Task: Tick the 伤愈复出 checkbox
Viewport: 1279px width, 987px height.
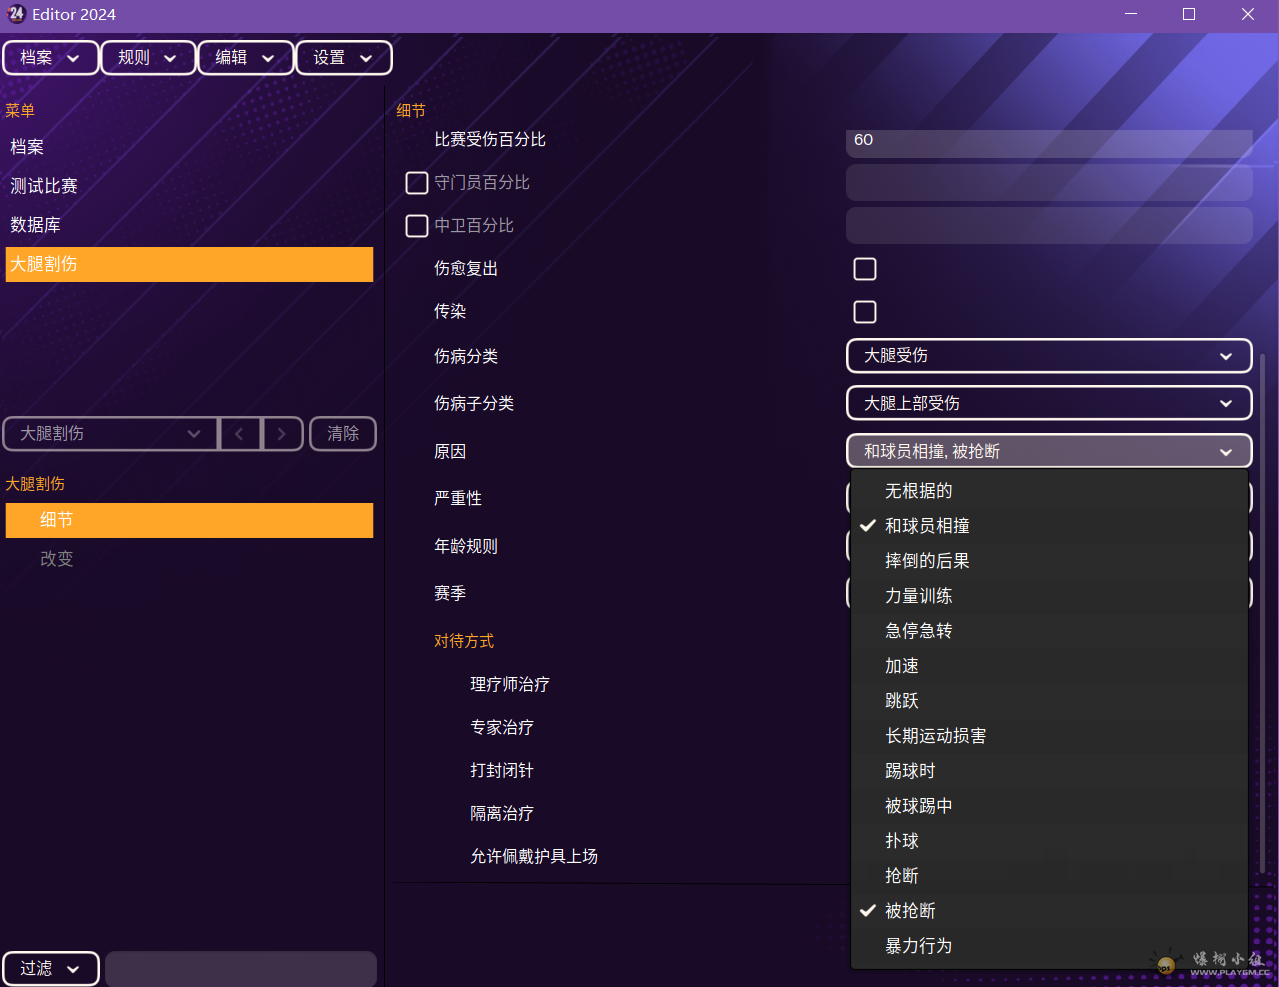Action: 865,269
